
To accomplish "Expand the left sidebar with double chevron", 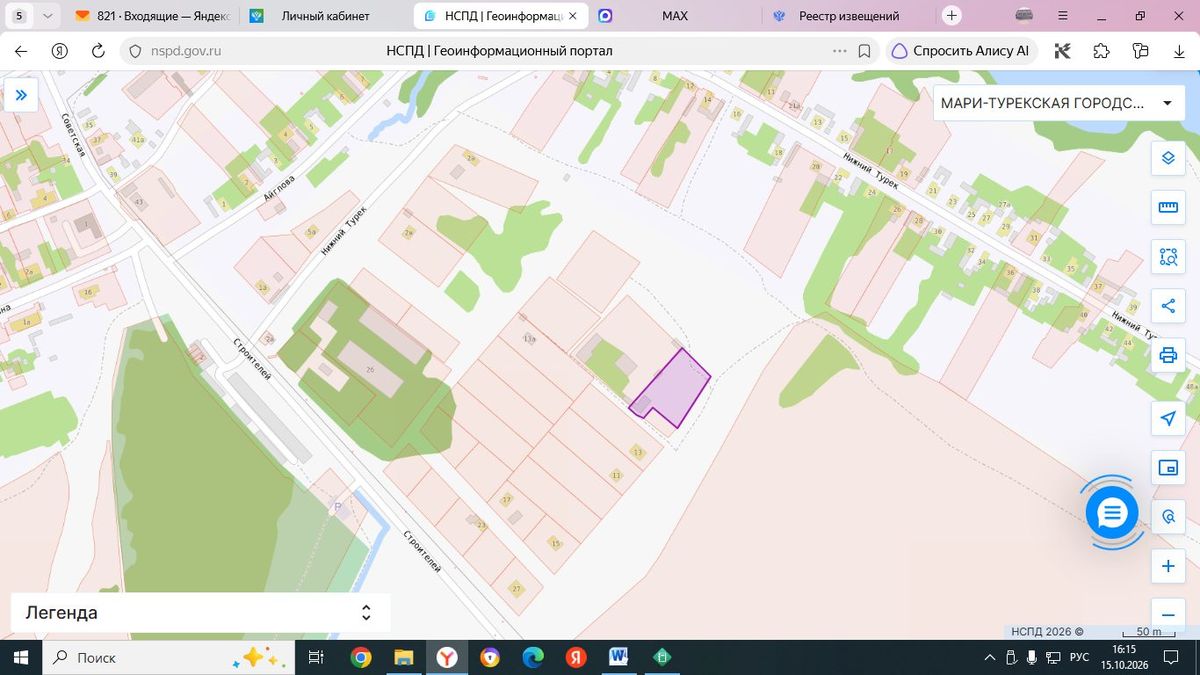I will pos(20,95).
